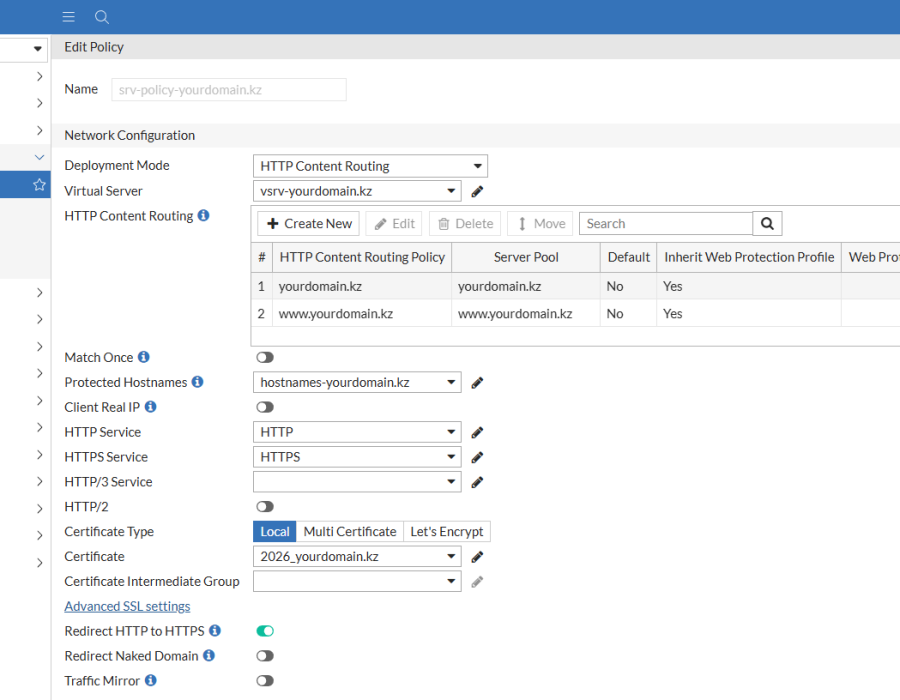Click the star icon in sidebar
The image size is (900, 700).
click(x=39, y=185)
